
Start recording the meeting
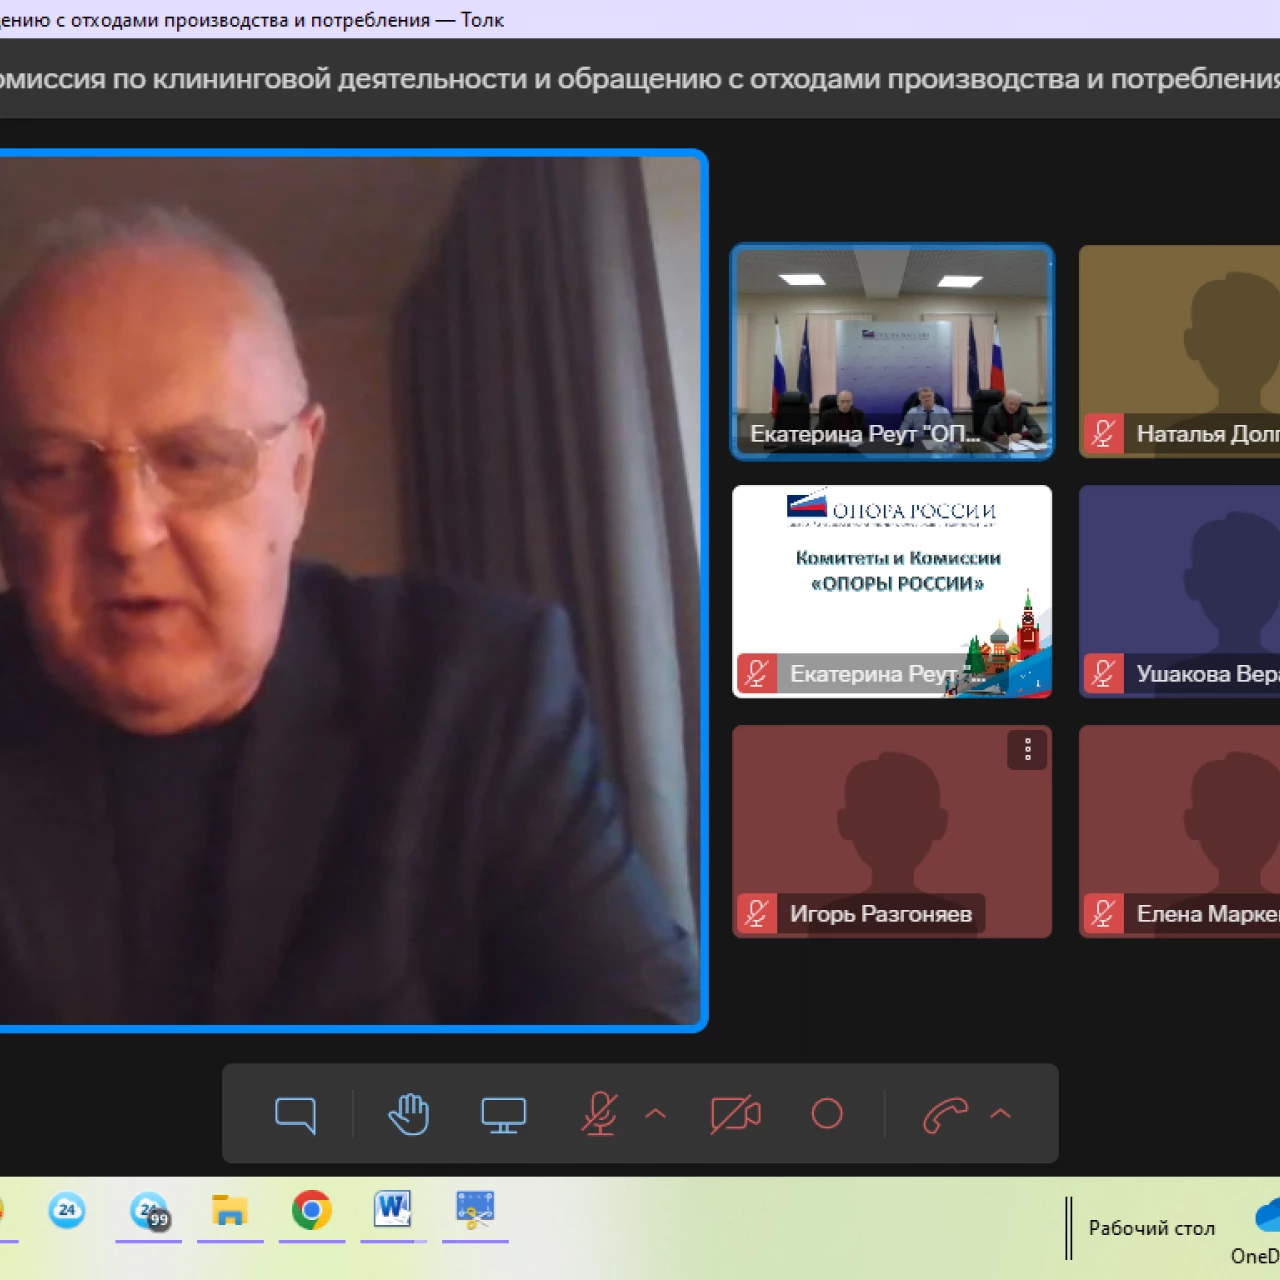coord(827,1114)
